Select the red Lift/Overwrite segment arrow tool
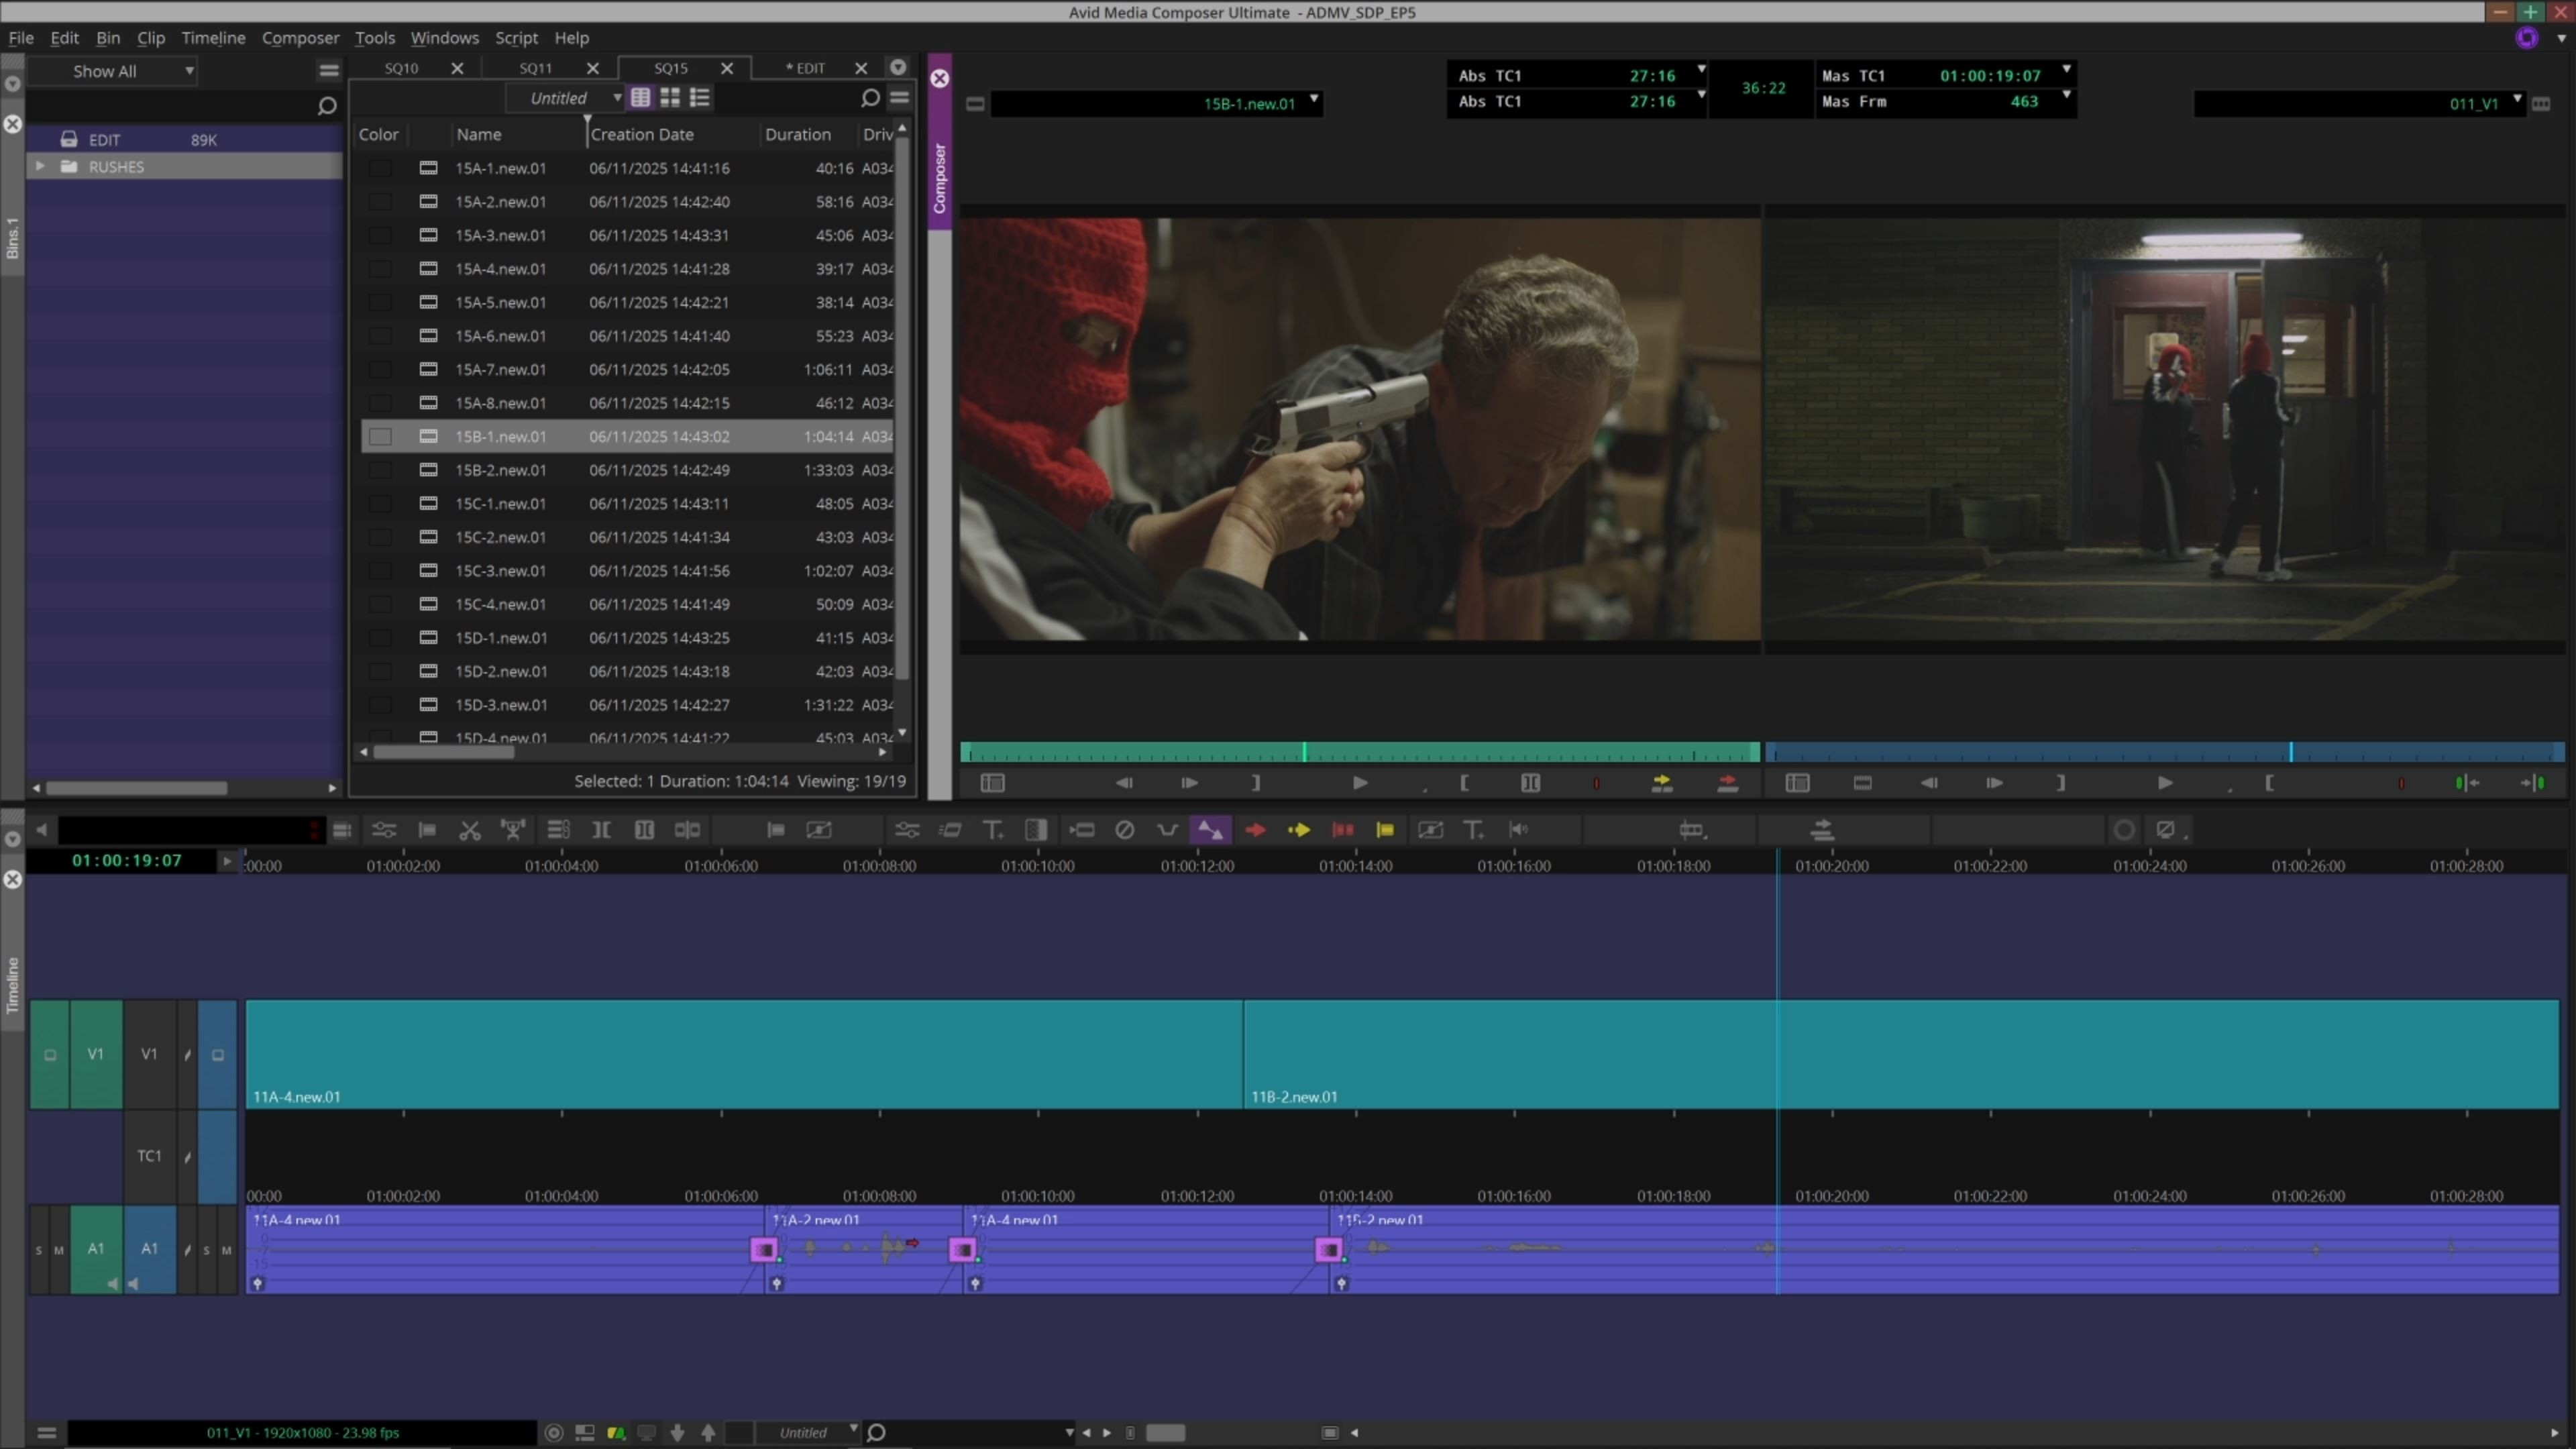Viewport: 2576px width, 1449px height. click(x=1255, y=830)
